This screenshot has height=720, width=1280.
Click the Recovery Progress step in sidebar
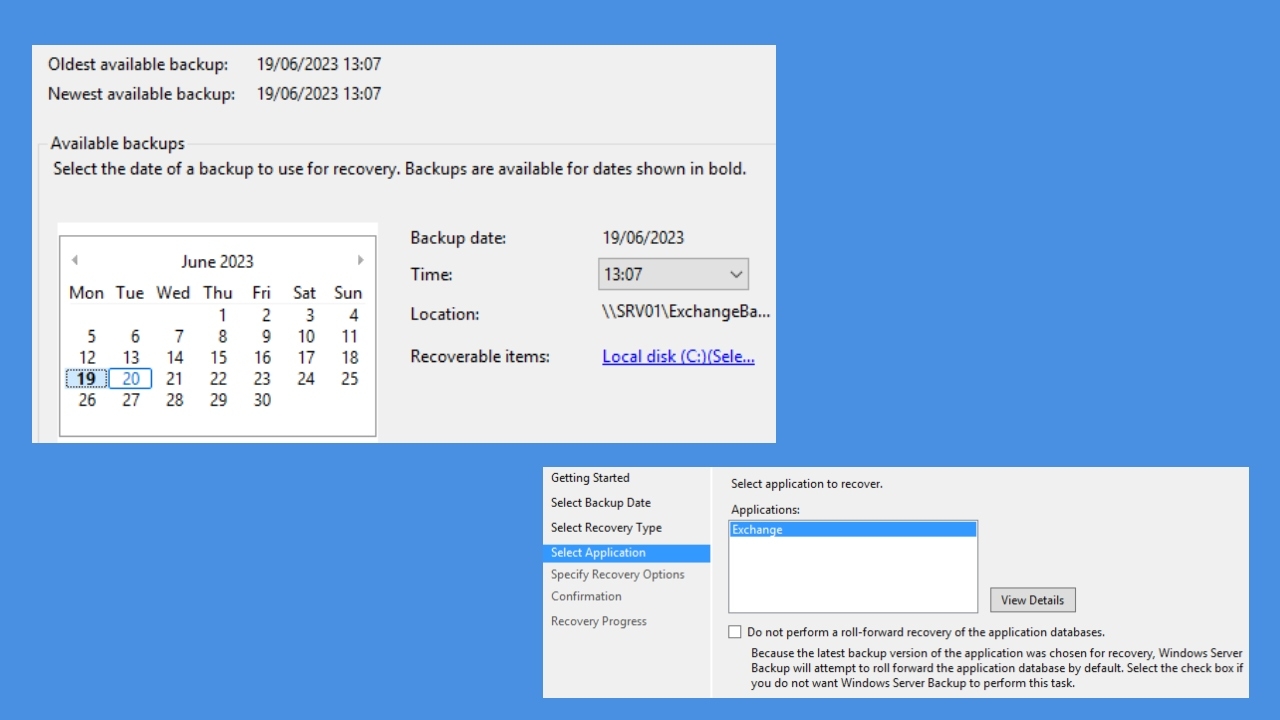point(598,621)
